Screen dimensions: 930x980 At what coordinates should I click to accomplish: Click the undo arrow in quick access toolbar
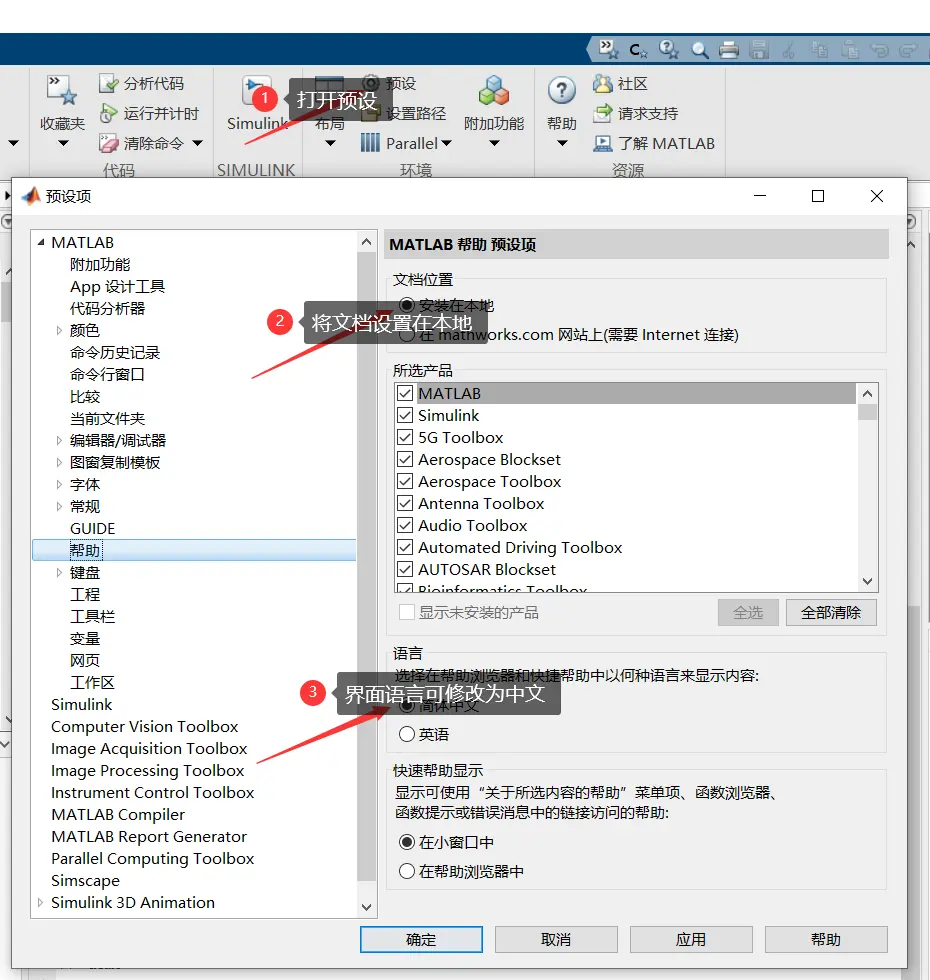(x=879, y=50)
